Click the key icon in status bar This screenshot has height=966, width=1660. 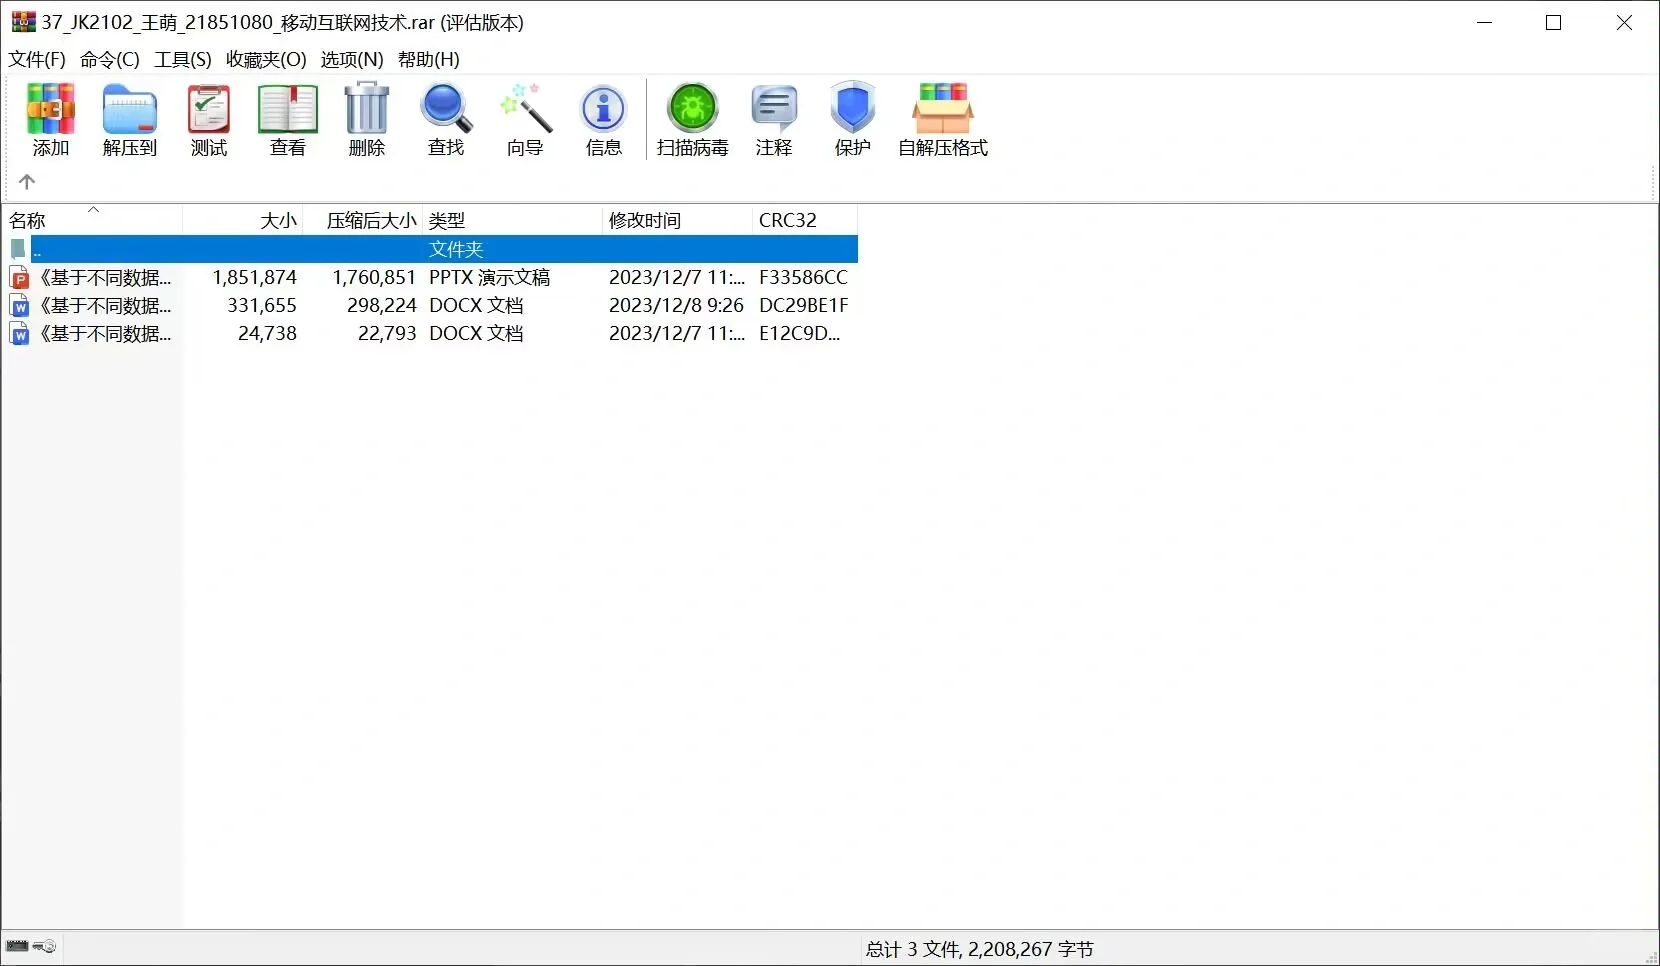[x=44, y=946]
